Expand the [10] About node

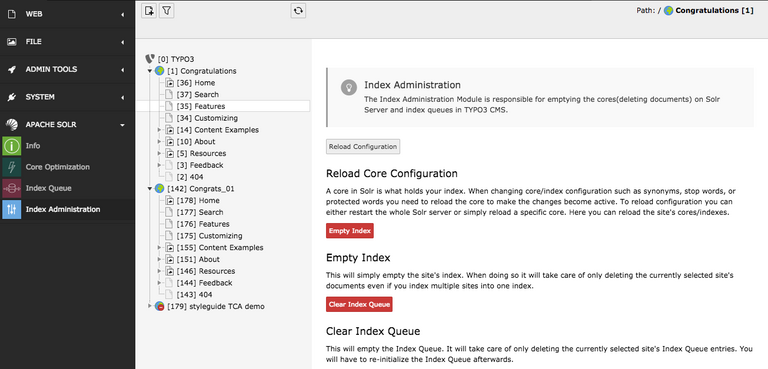coord(159,142)
